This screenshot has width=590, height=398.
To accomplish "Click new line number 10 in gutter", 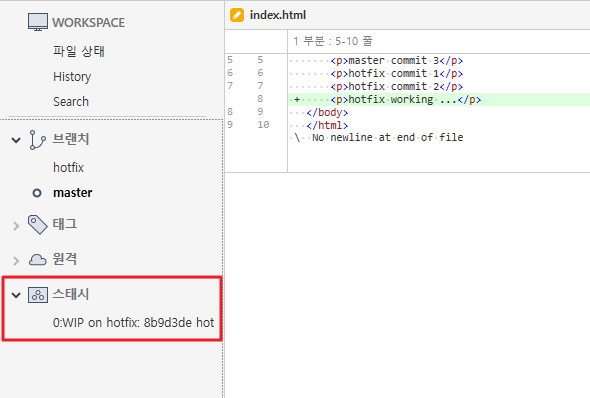I will [x=263, y=125].
